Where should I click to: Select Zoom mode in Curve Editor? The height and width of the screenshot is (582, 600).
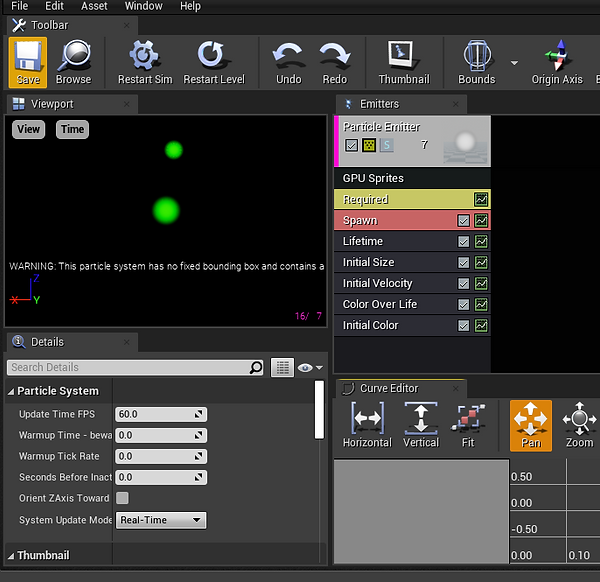coord(579,425)
